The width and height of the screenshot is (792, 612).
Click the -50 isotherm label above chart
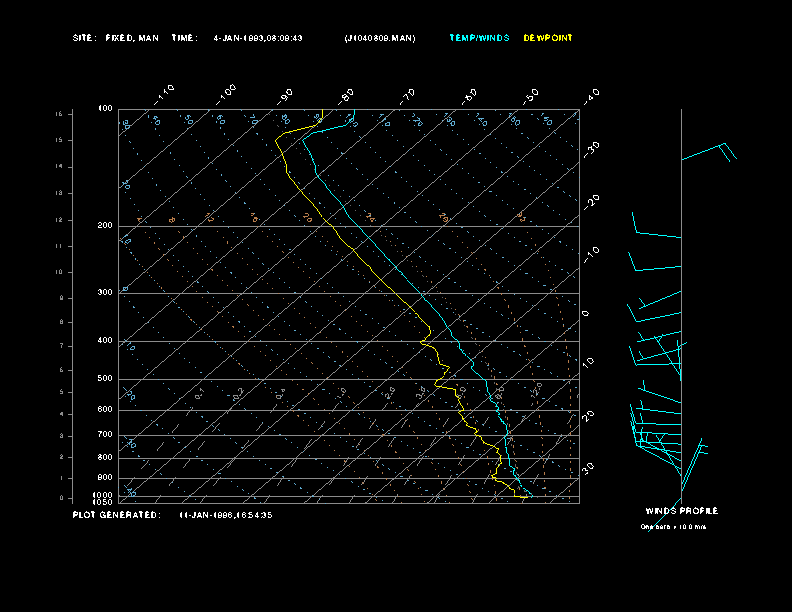531,96
